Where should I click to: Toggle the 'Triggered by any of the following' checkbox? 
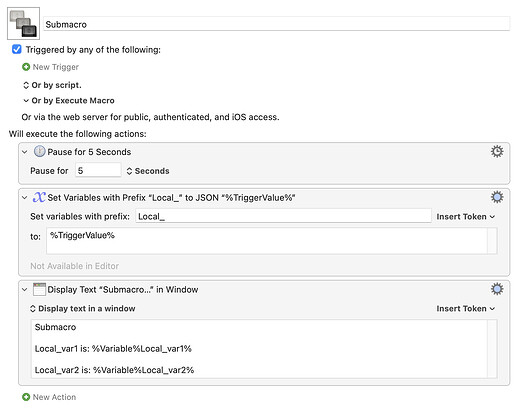click(x=17, y=50)
